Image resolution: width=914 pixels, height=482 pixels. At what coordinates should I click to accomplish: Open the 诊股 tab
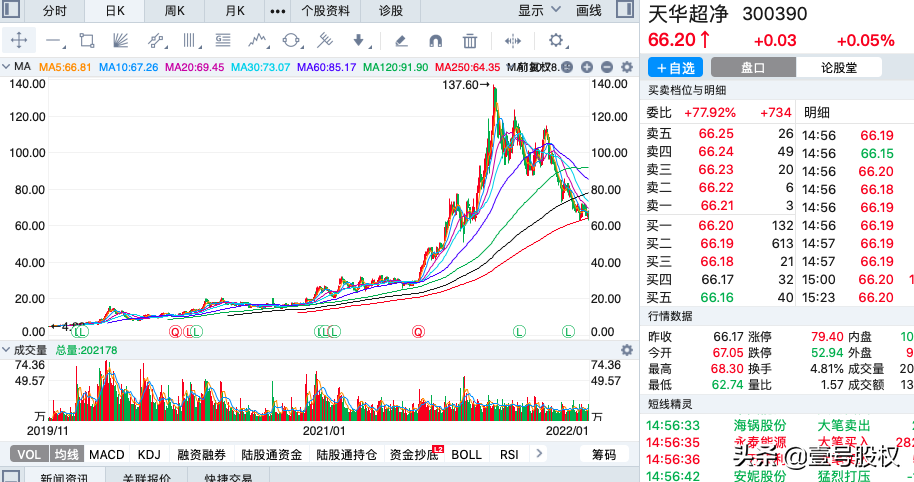click(391, 10)
